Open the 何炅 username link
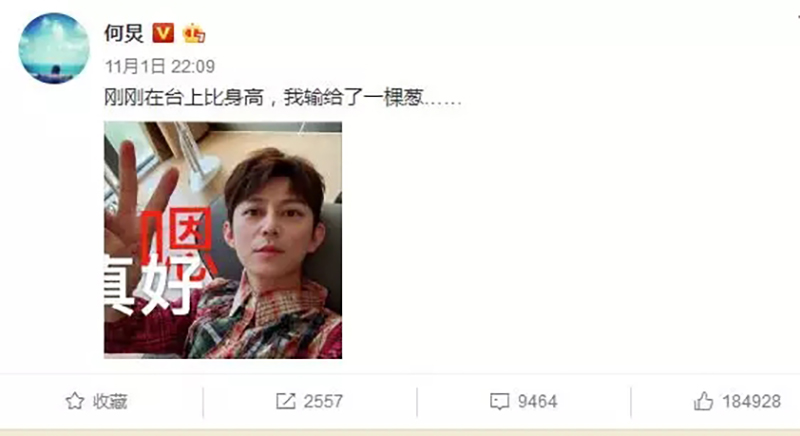This screenshot has height=436, width=800. point(124,33)
